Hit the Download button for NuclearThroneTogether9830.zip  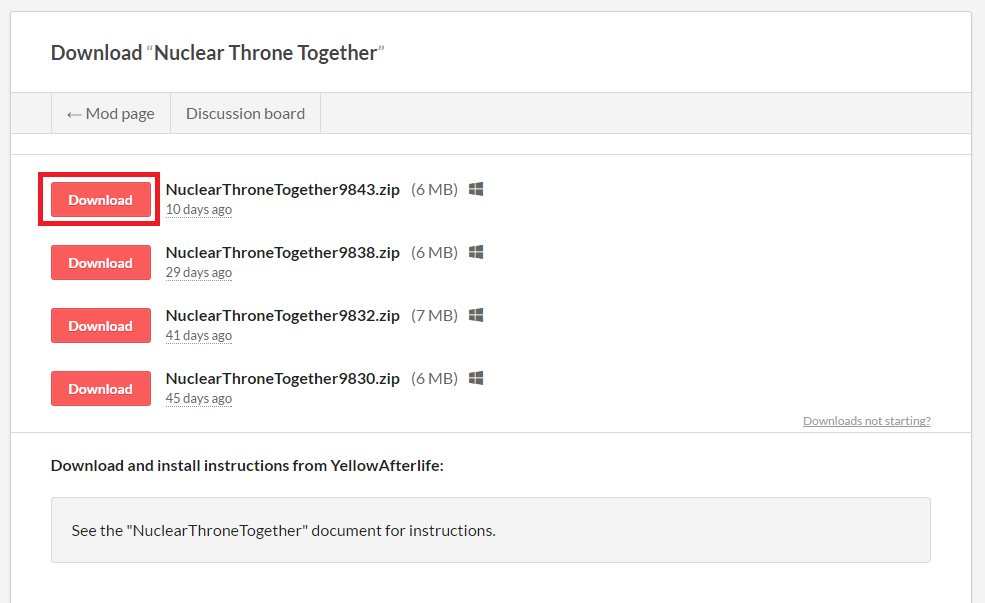[100, 389]
